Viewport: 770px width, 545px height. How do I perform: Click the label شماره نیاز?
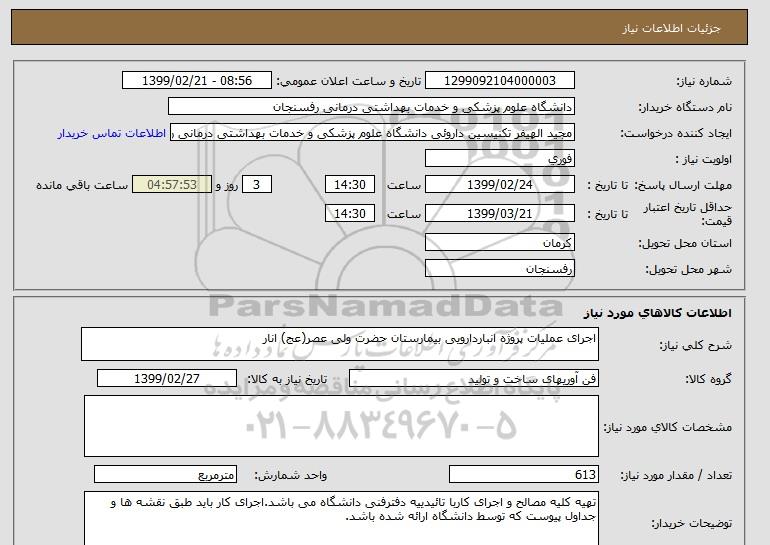(x=704, y=82)
